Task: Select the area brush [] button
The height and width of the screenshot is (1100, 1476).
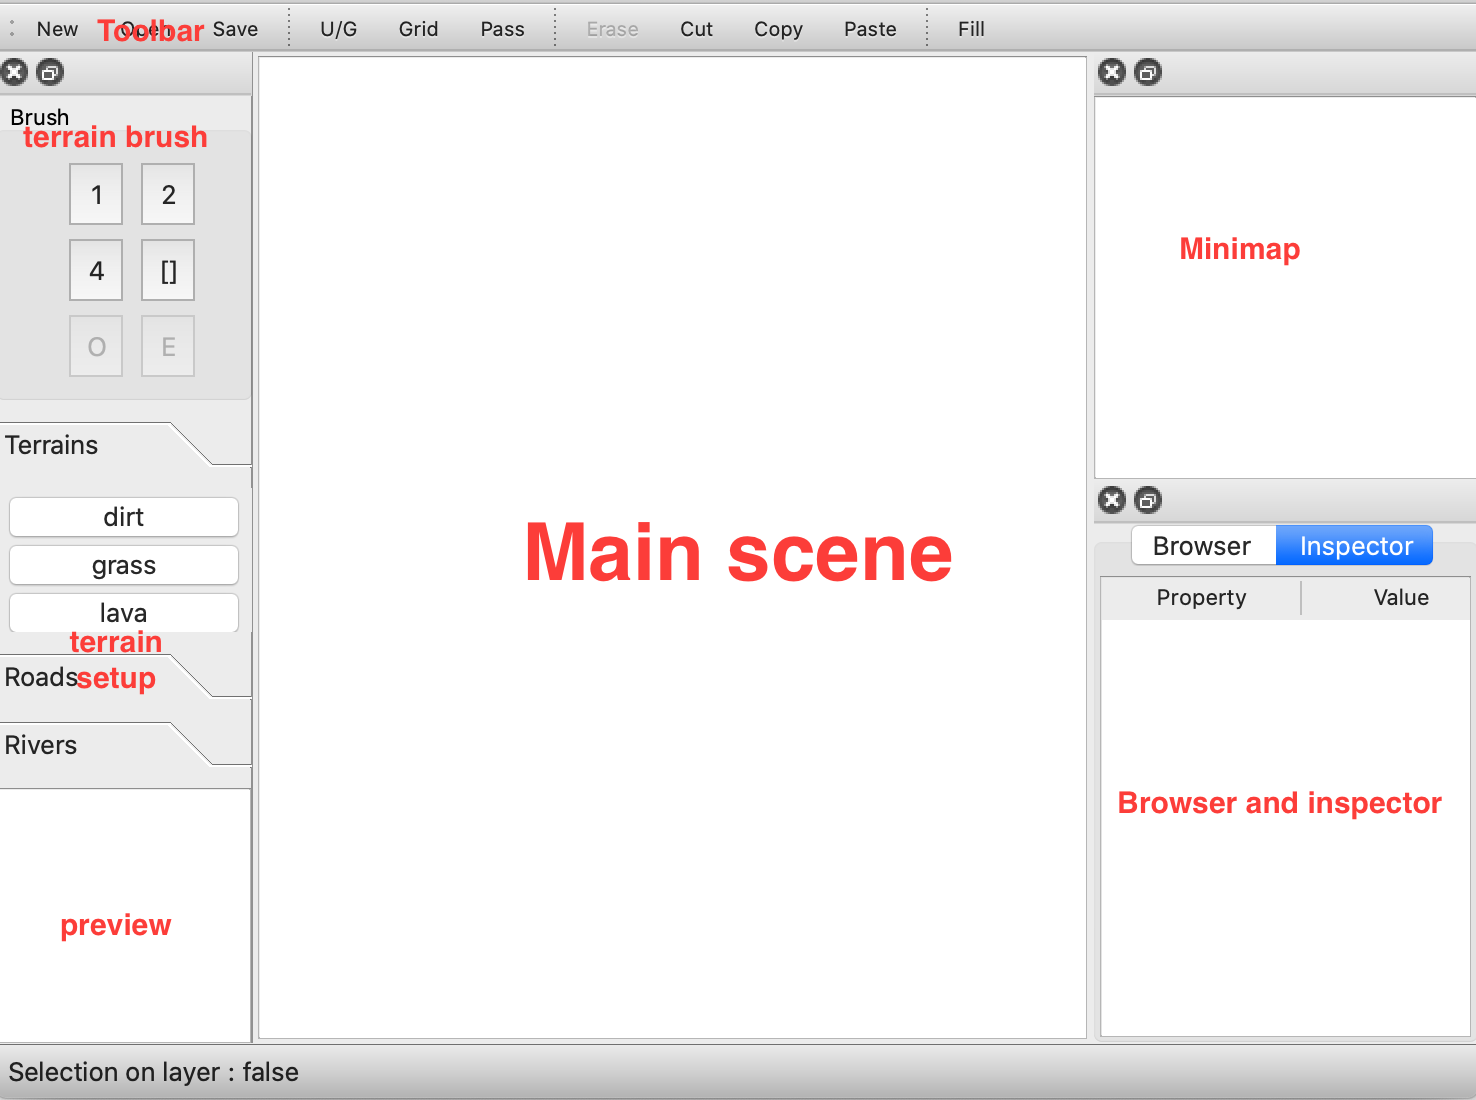Action: (168, 271)
